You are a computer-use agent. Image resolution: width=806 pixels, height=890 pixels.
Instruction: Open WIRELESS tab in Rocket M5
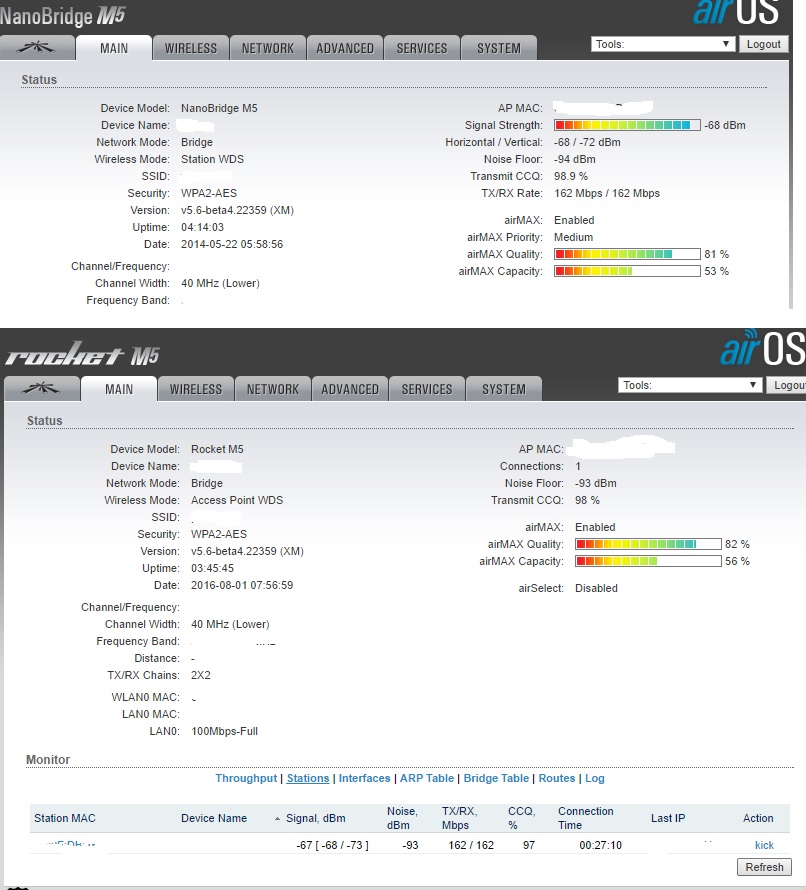coord(196,389)
